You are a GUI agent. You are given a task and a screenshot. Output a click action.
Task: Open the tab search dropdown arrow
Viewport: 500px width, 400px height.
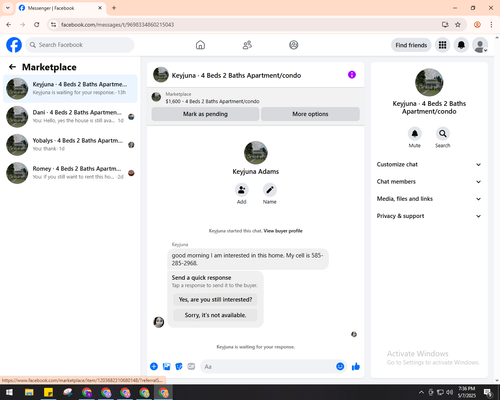point(8,8)
